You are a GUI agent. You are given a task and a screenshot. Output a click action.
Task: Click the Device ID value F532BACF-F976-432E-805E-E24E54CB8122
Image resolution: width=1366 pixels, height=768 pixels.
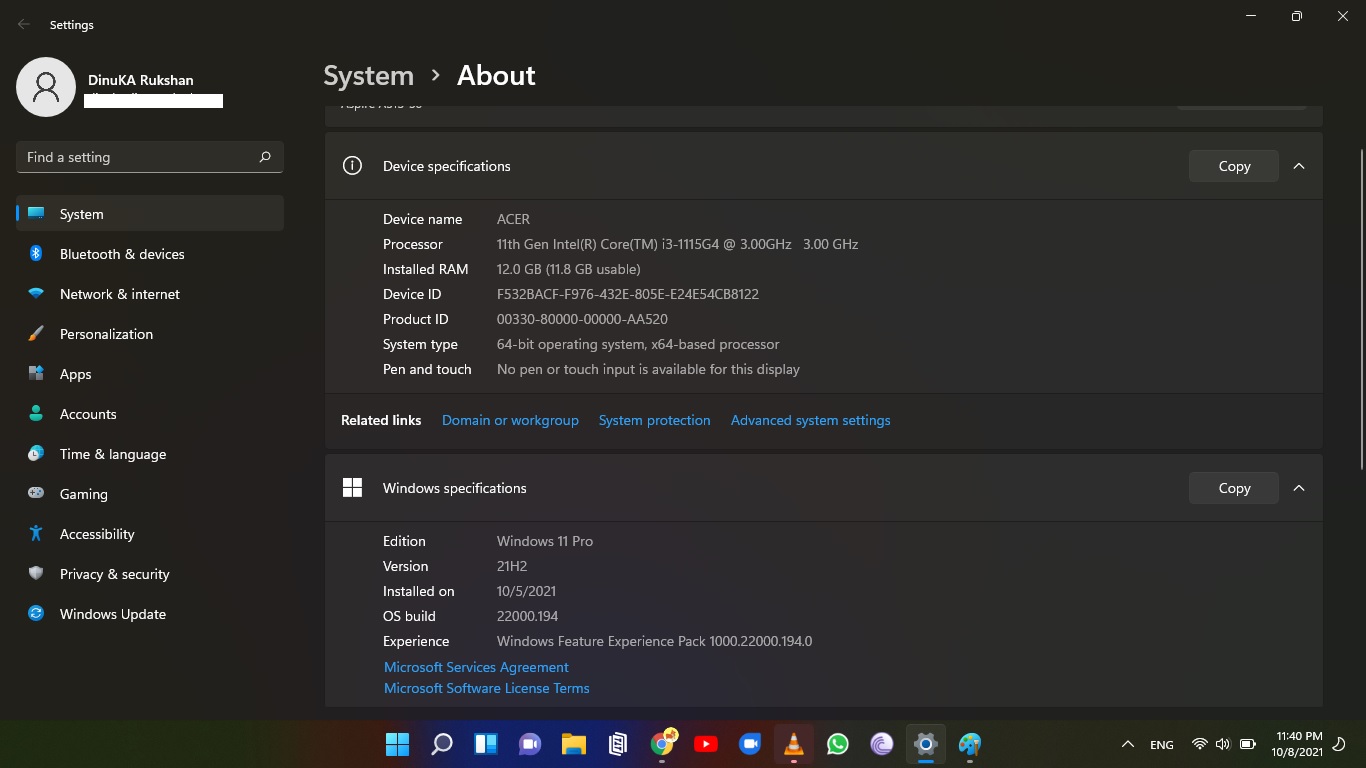point(628,294)
